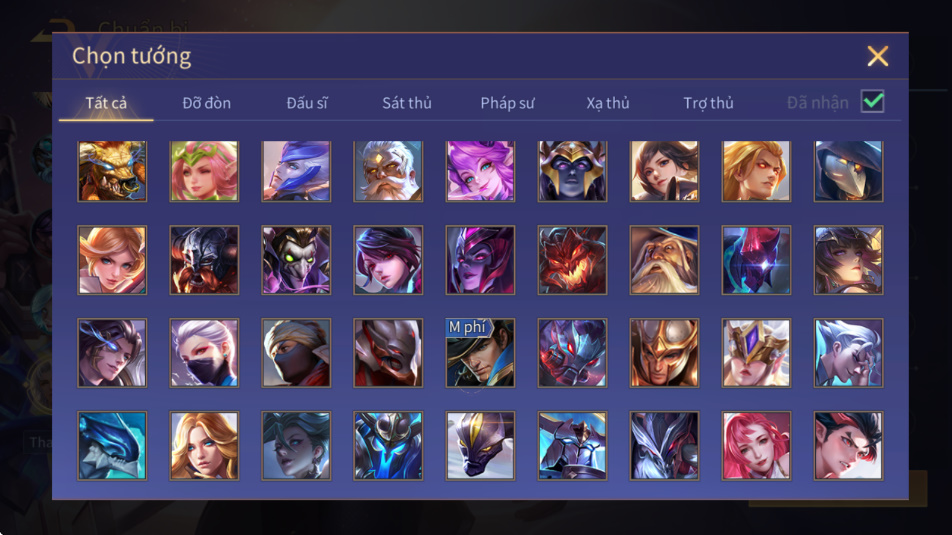The height and width of the screenshot is (535, 952).
Task: Select the pink-haired woman in bottom row
Action: tap(756, 446)
